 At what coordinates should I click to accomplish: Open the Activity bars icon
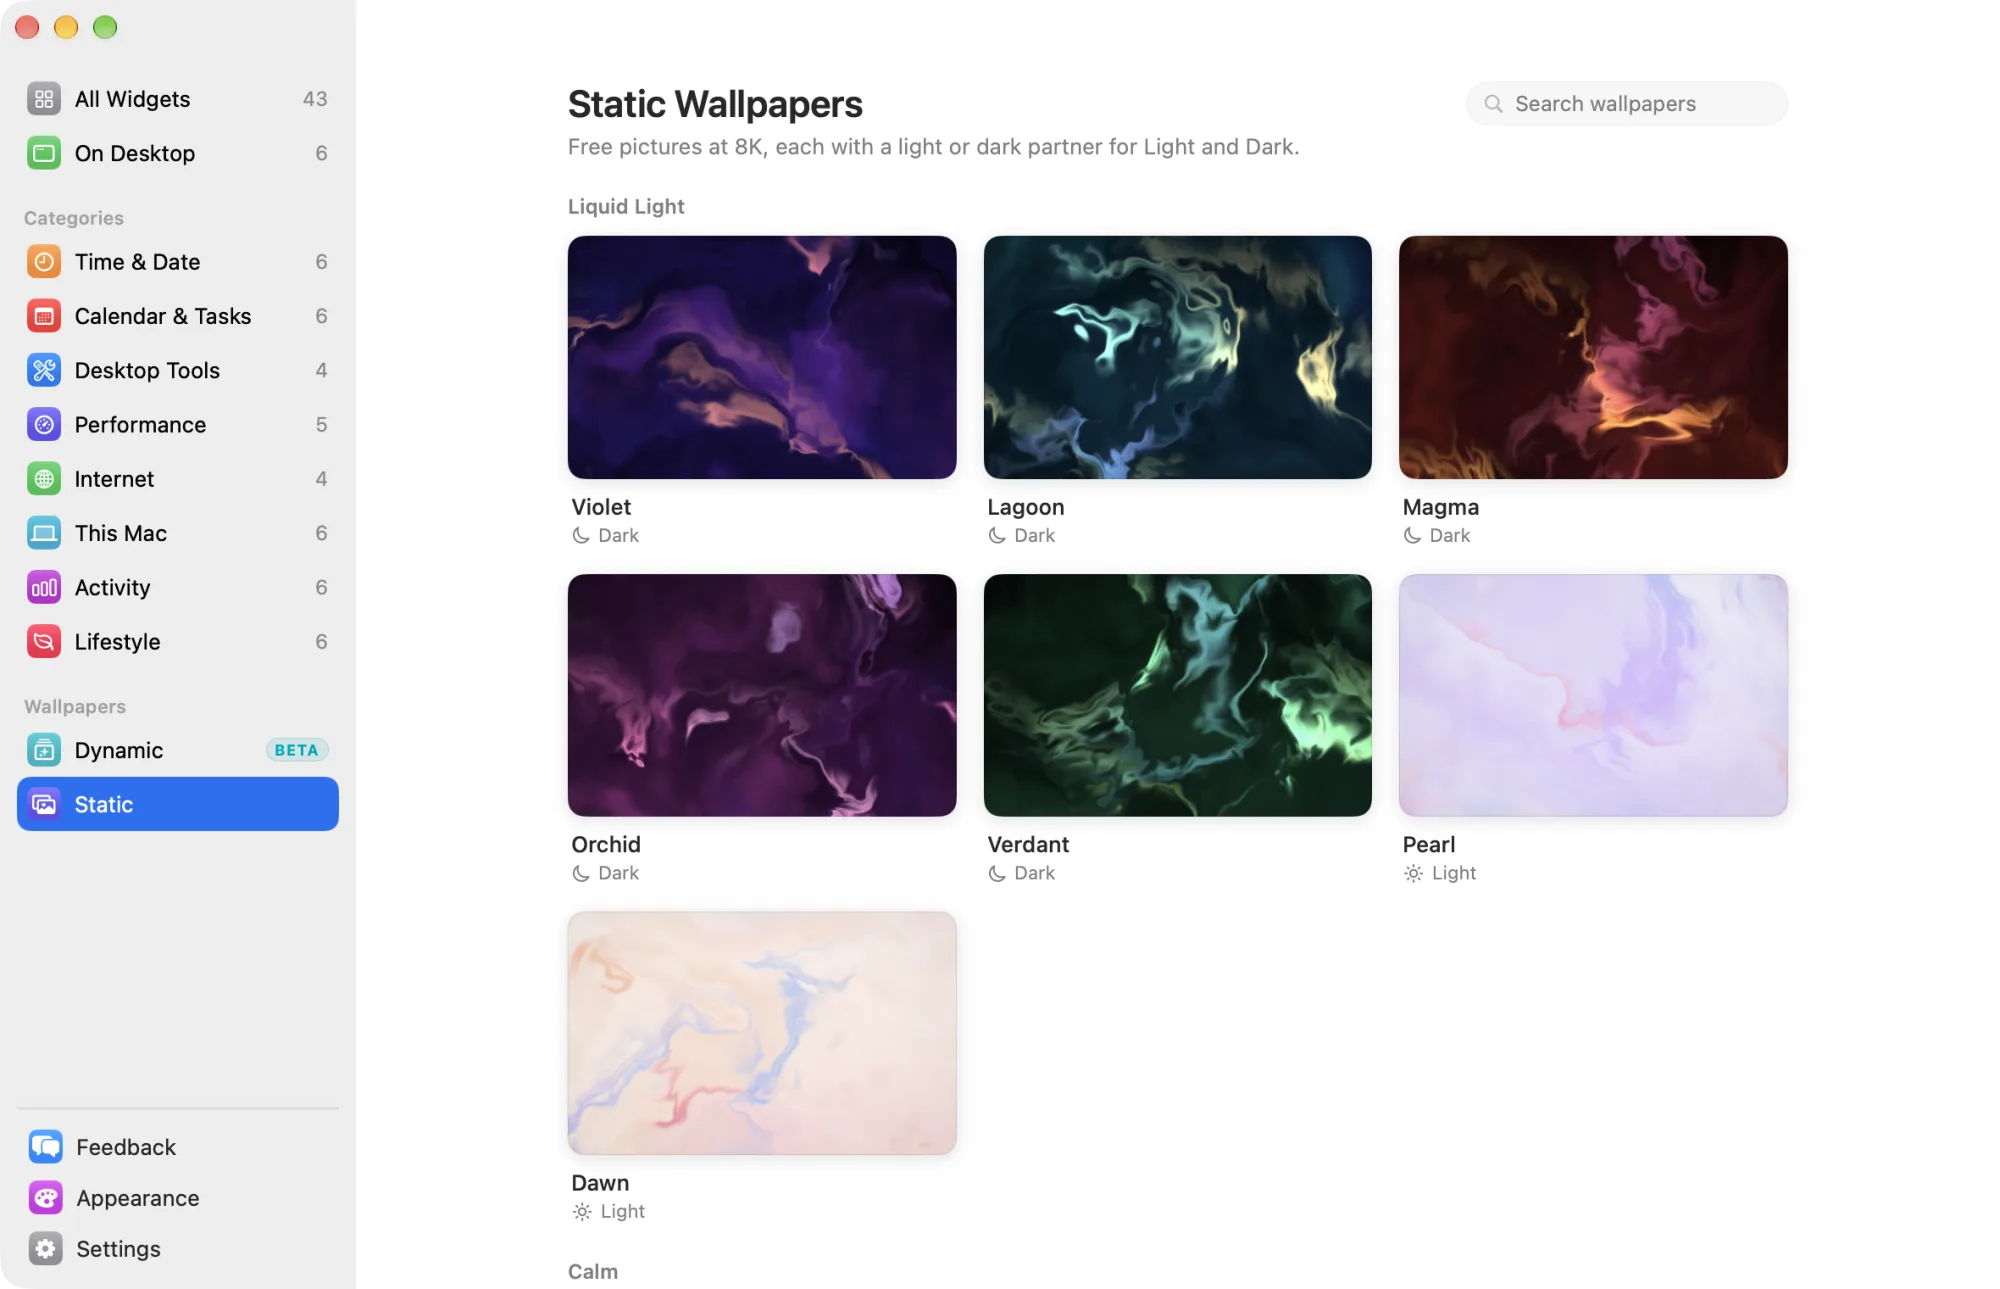click(x=44, y=588)
